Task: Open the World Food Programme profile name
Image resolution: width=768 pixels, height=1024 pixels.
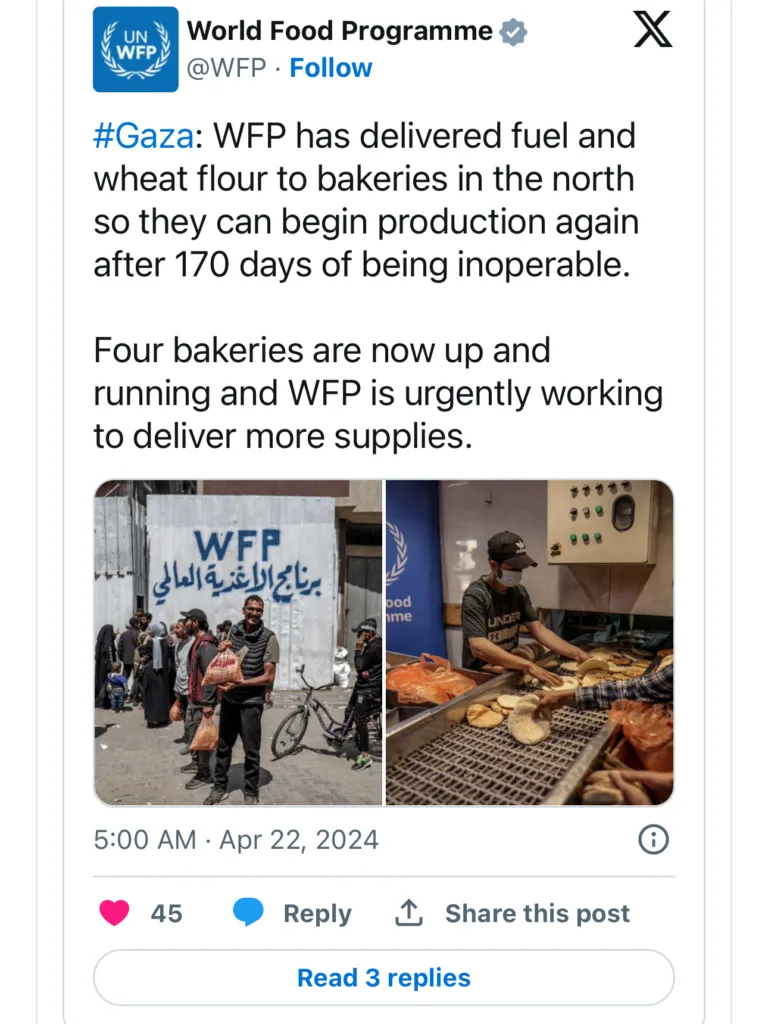Action: click(340, 31)
